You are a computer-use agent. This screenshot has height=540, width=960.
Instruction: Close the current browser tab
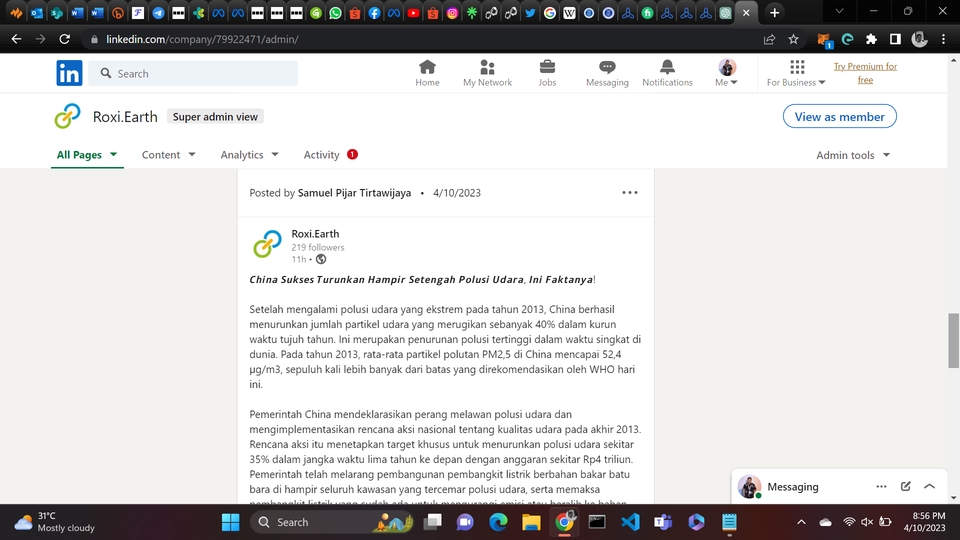746,12
